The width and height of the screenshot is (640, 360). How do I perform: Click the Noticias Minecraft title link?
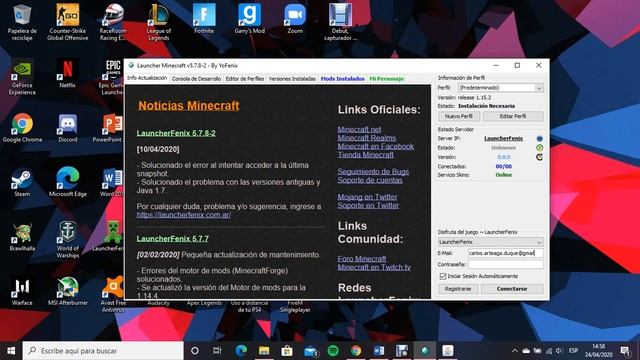pyautogui.click(x=189, y=106)
